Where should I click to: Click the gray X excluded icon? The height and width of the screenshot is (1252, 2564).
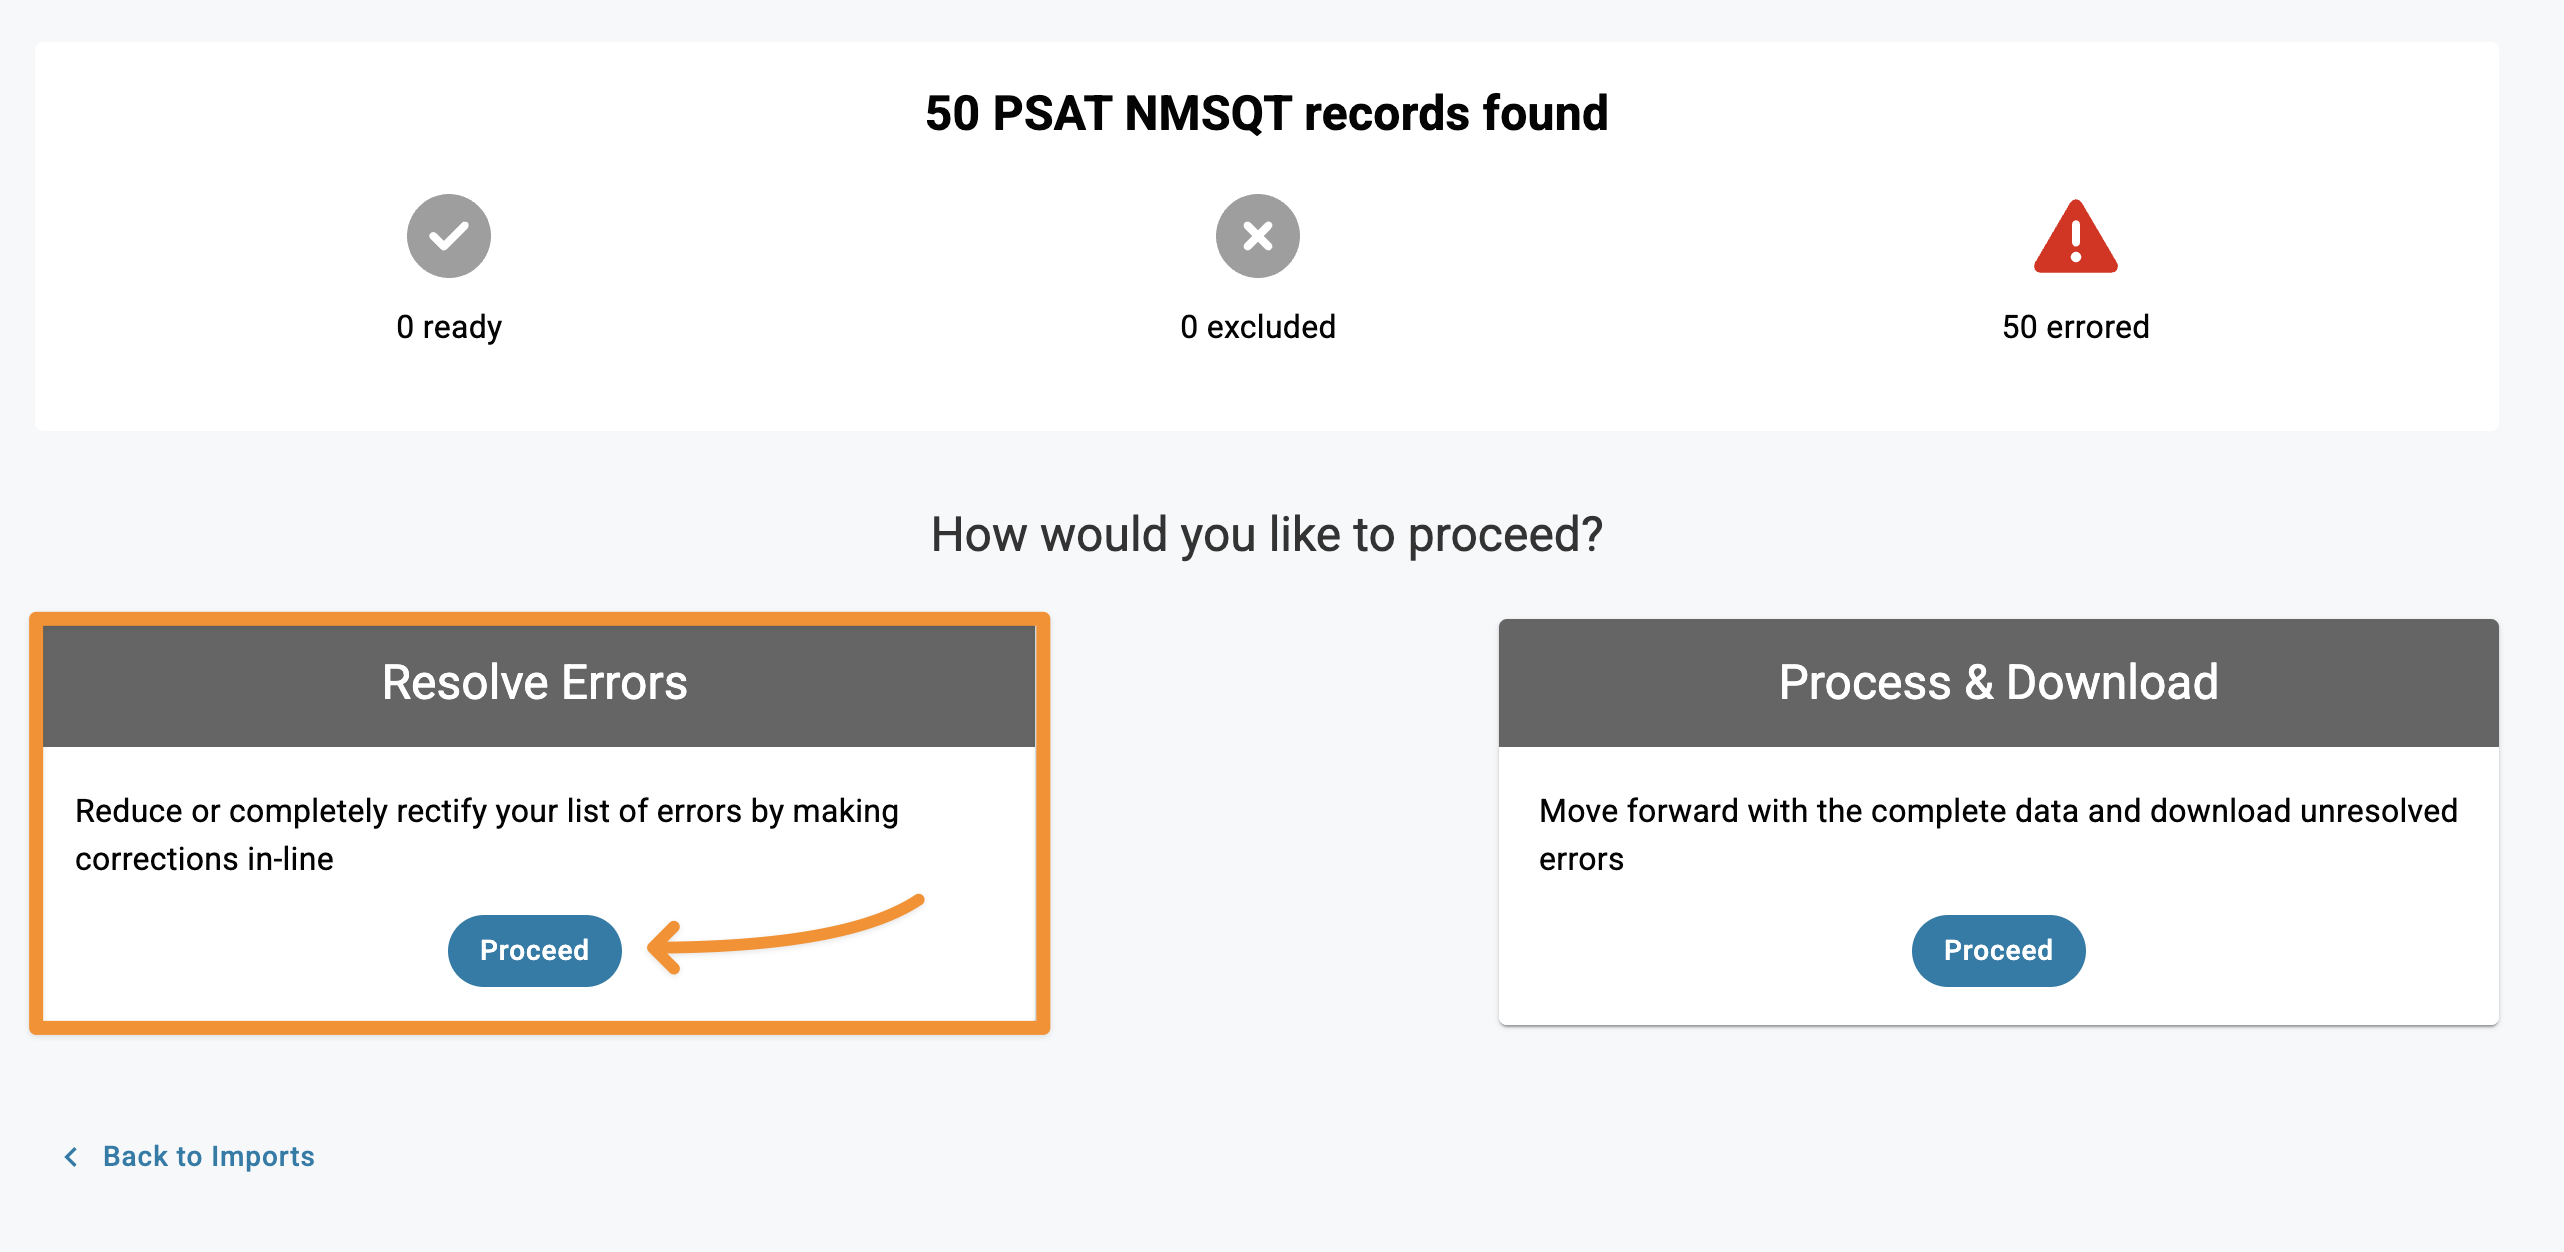tap(1257, 236)
